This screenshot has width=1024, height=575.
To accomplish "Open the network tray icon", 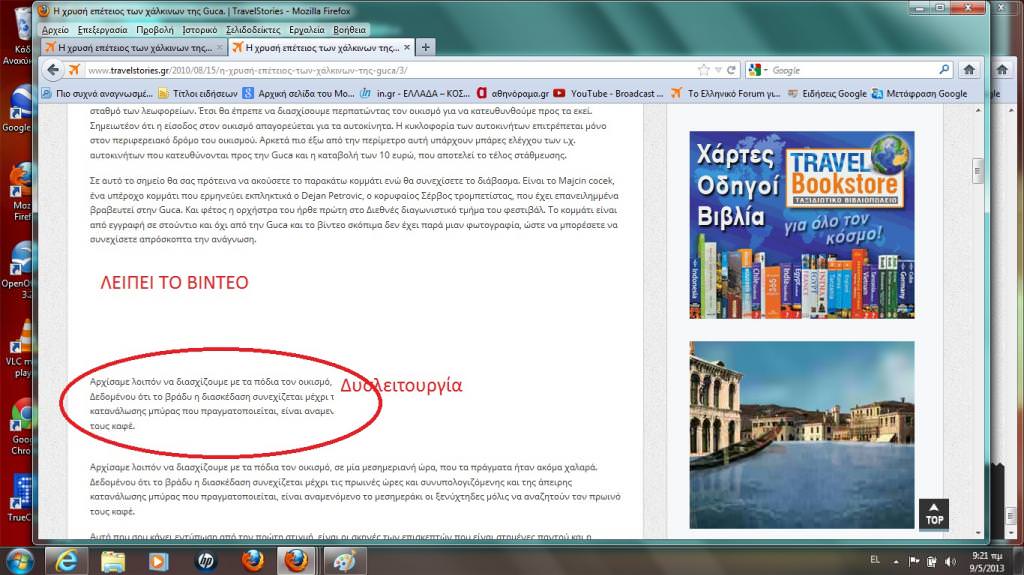I will point(932,561).
